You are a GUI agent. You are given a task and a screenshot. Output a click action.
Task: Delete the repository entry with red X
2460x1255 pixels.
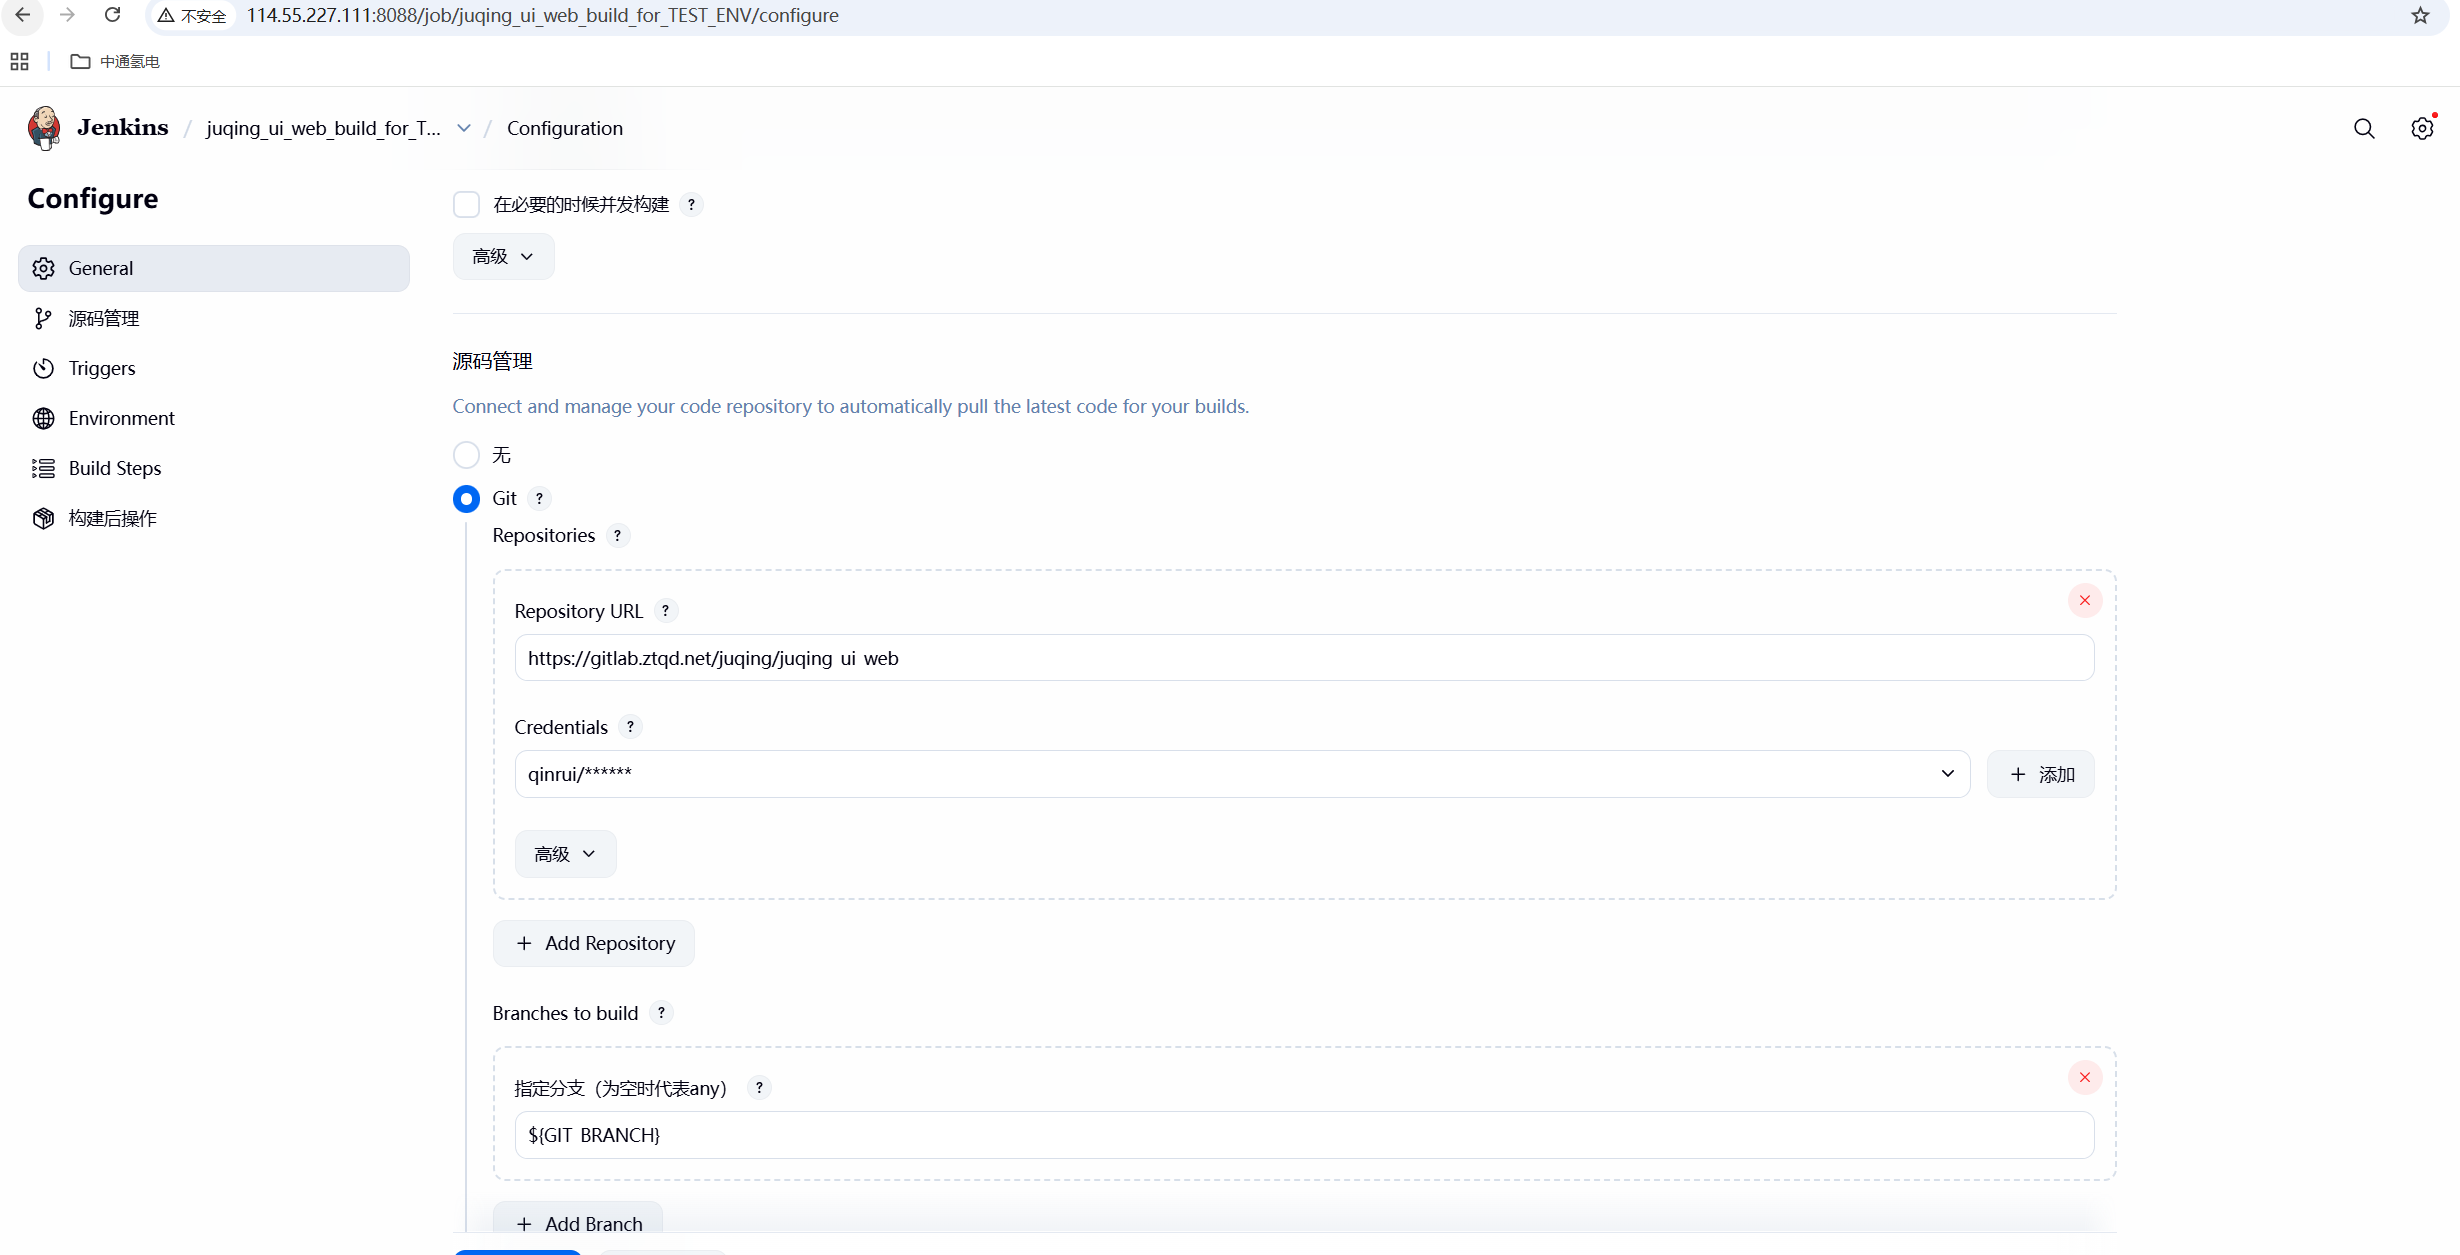2085,600
